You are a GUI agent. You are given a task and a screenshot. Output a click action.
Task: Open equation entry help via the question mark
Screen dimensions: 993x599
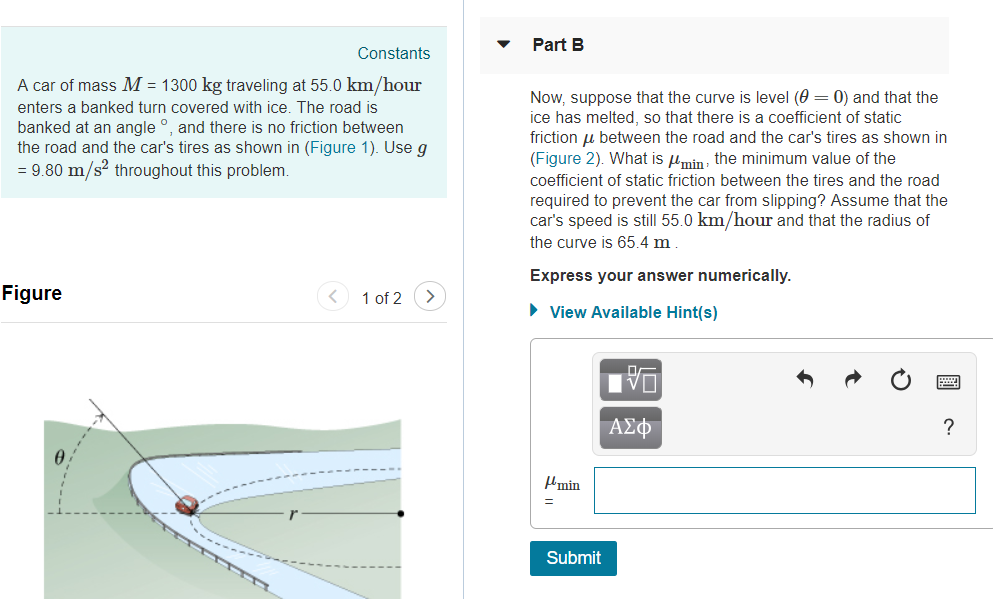point(948,427)
